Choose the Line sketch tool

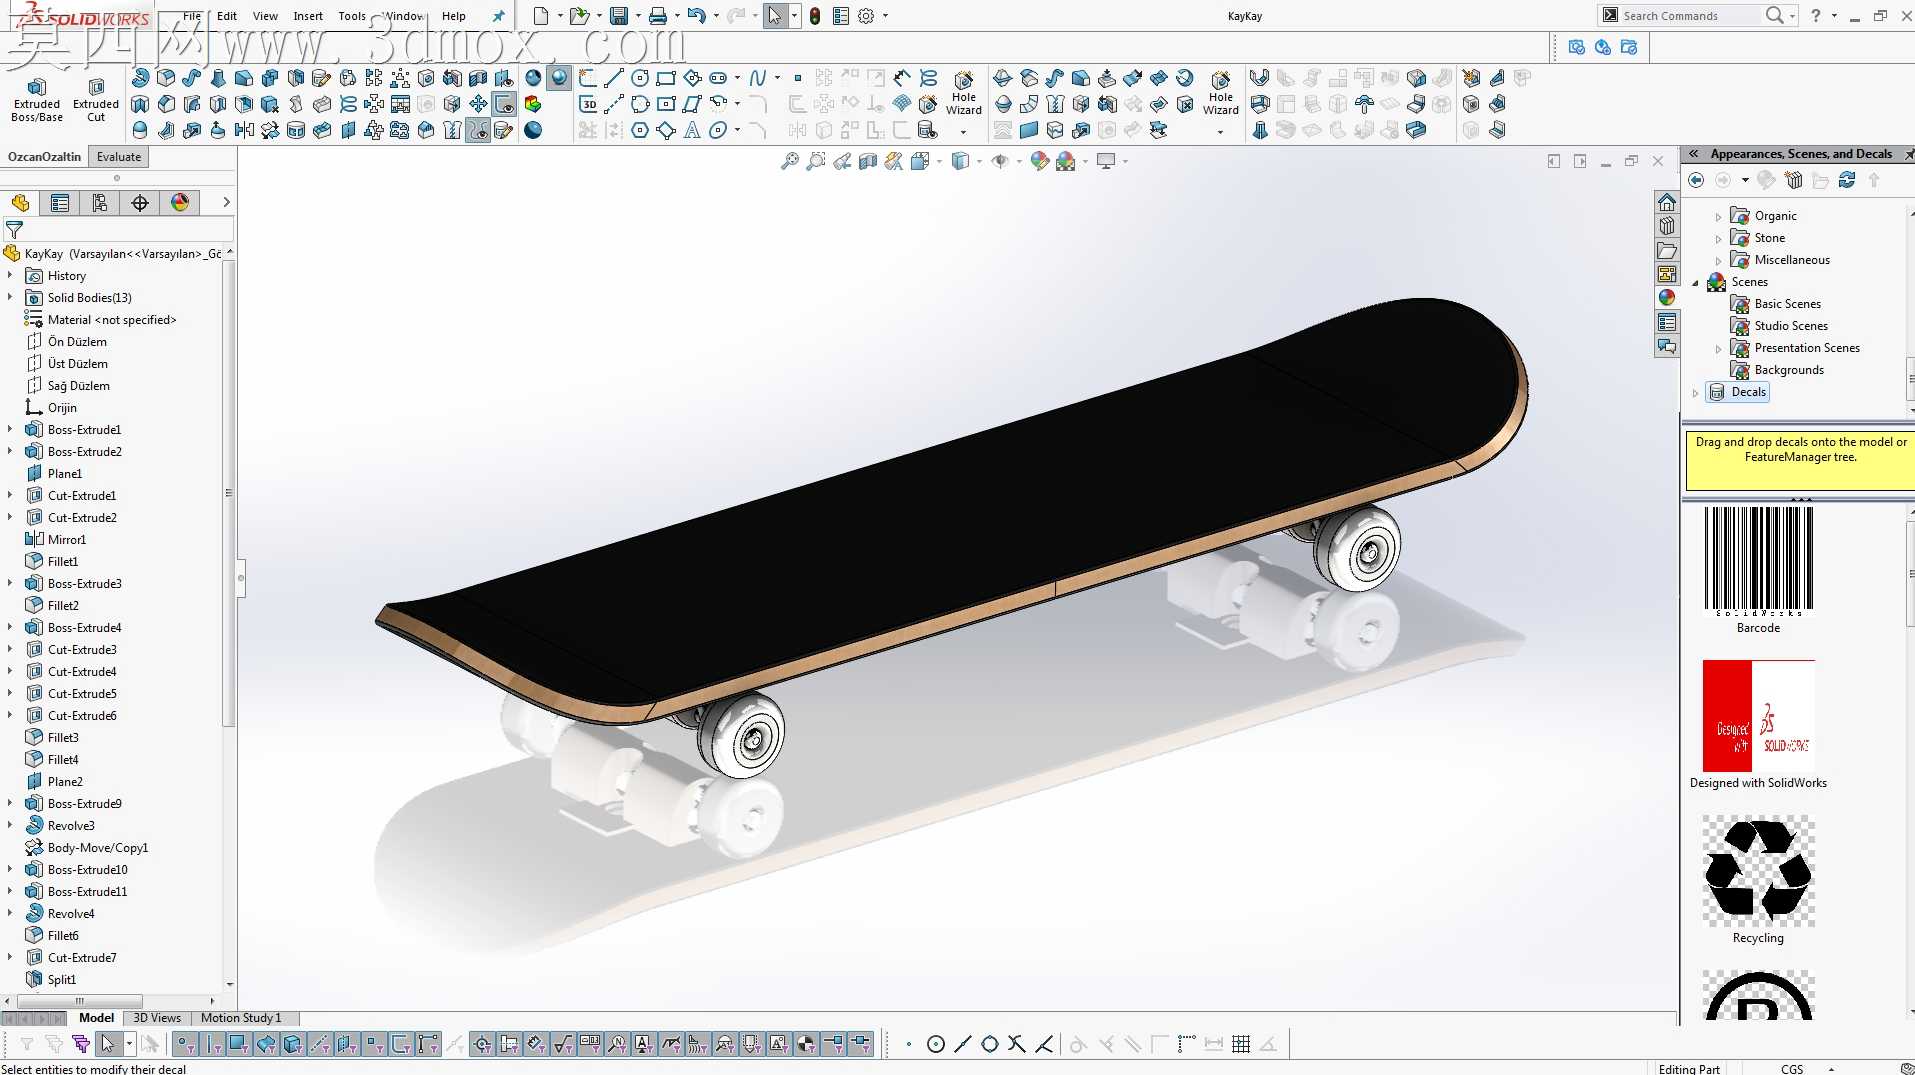click(614, 78)
